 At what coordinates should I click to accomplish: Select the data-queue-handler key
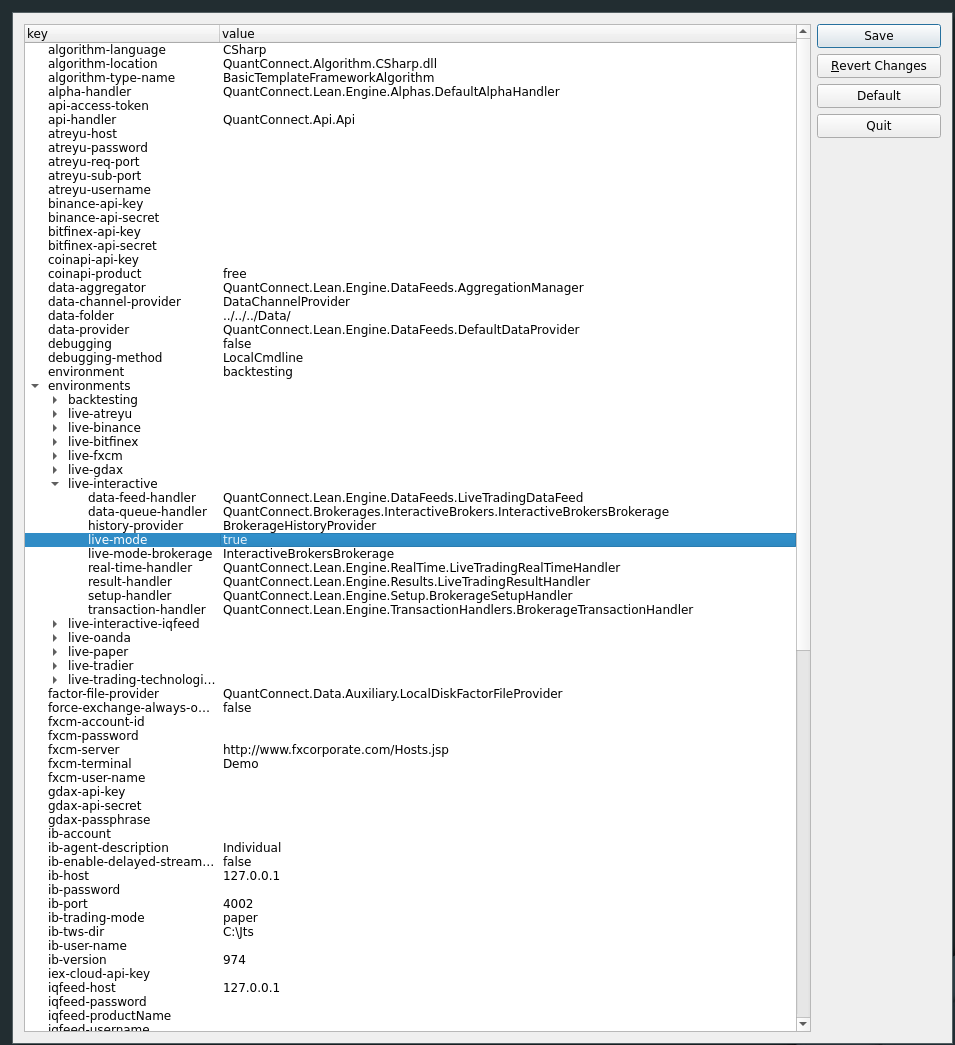[147, 512]
